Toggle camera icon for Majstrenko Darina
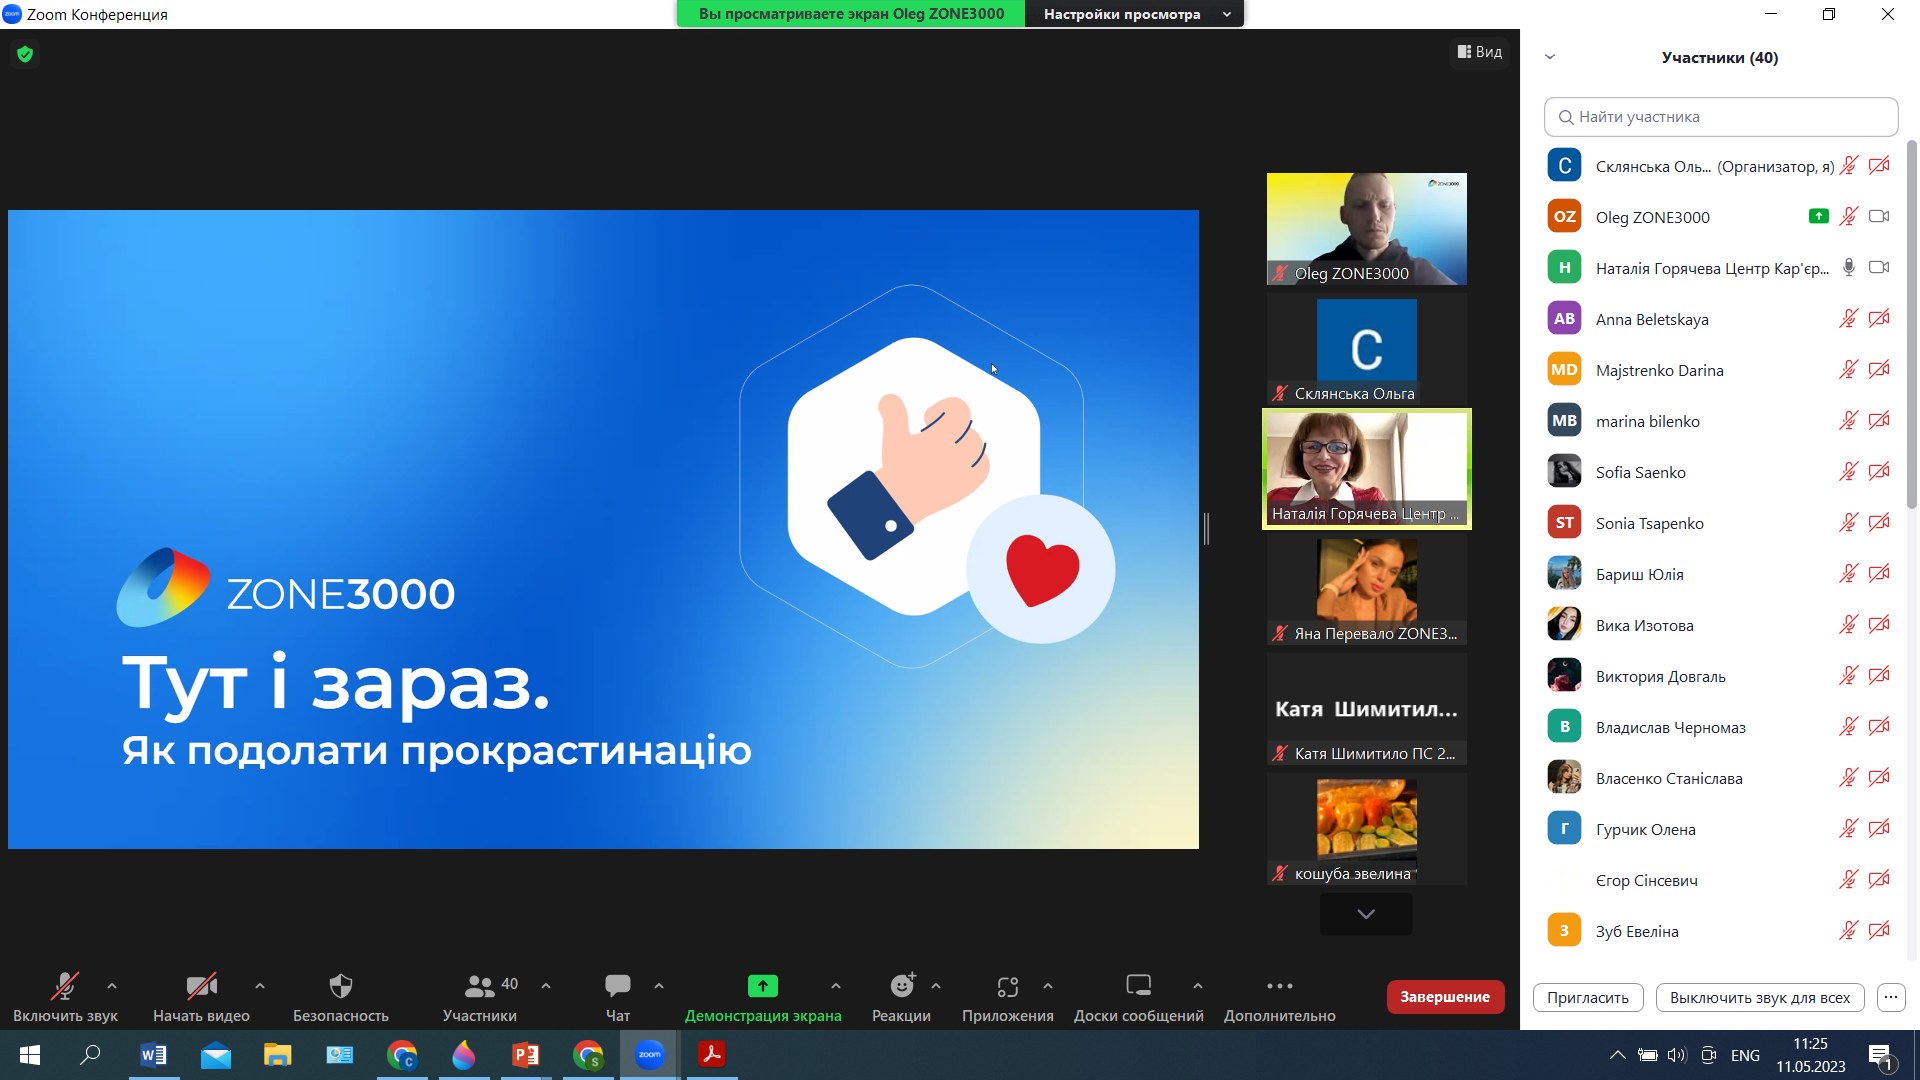 tap(1879, 369)
